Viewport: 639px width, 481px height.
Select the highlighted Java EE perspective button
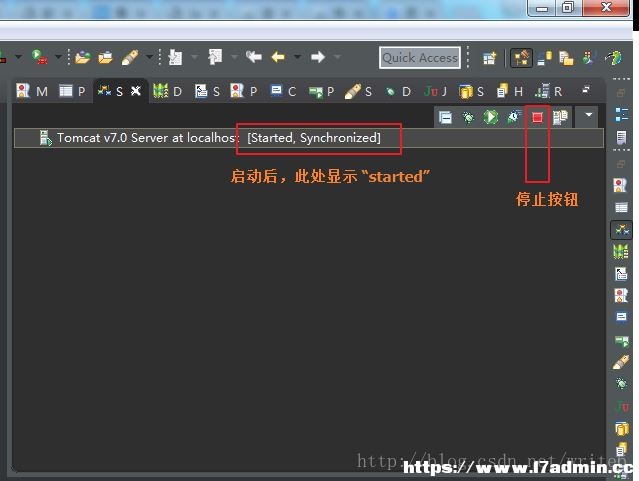[521, 57]
